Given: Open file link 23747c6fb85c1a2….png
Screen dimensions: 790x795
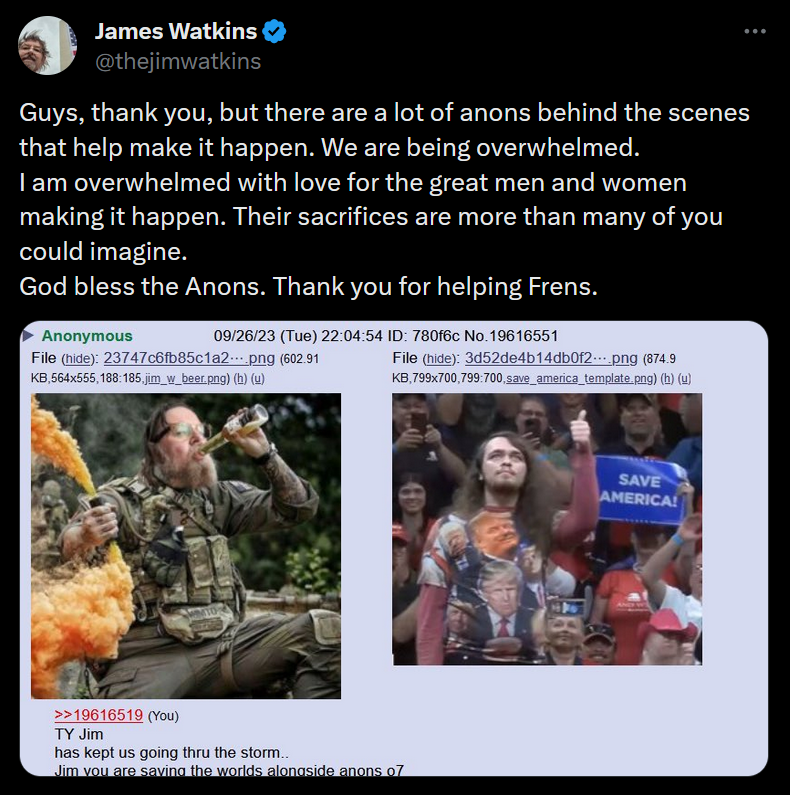Looking at the screenshot, I should click(189, 358).
